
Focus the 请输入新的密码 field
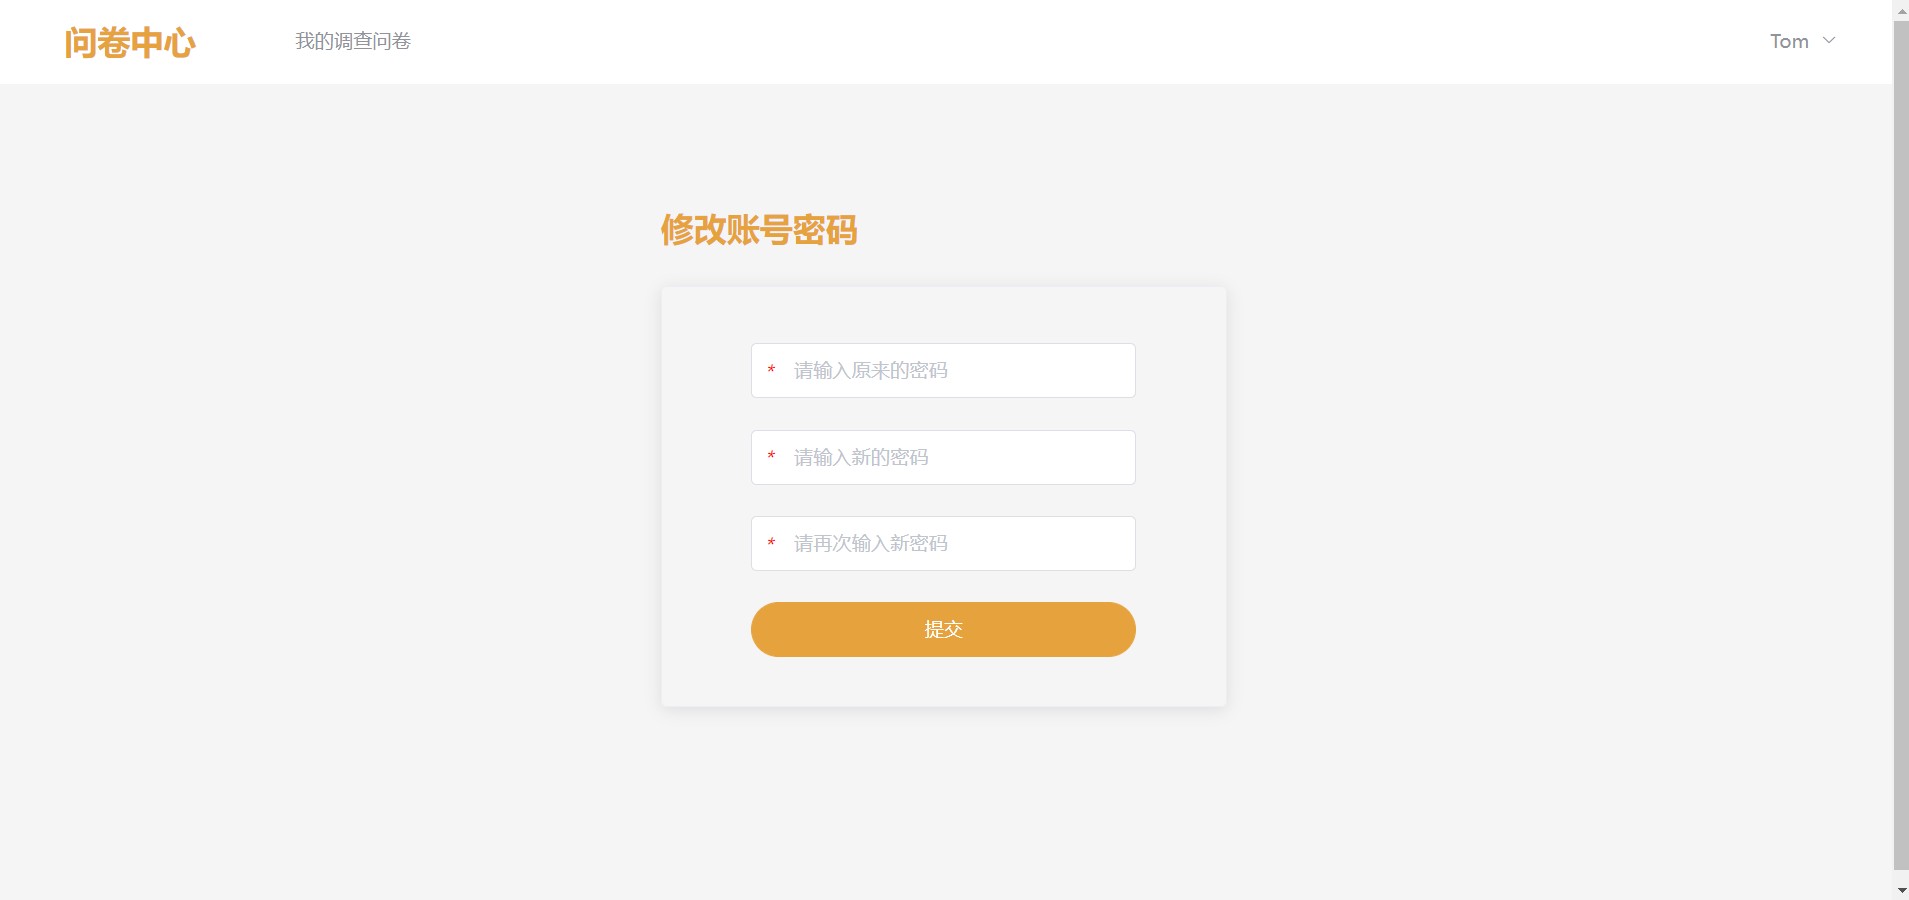[x=943, y=457]
